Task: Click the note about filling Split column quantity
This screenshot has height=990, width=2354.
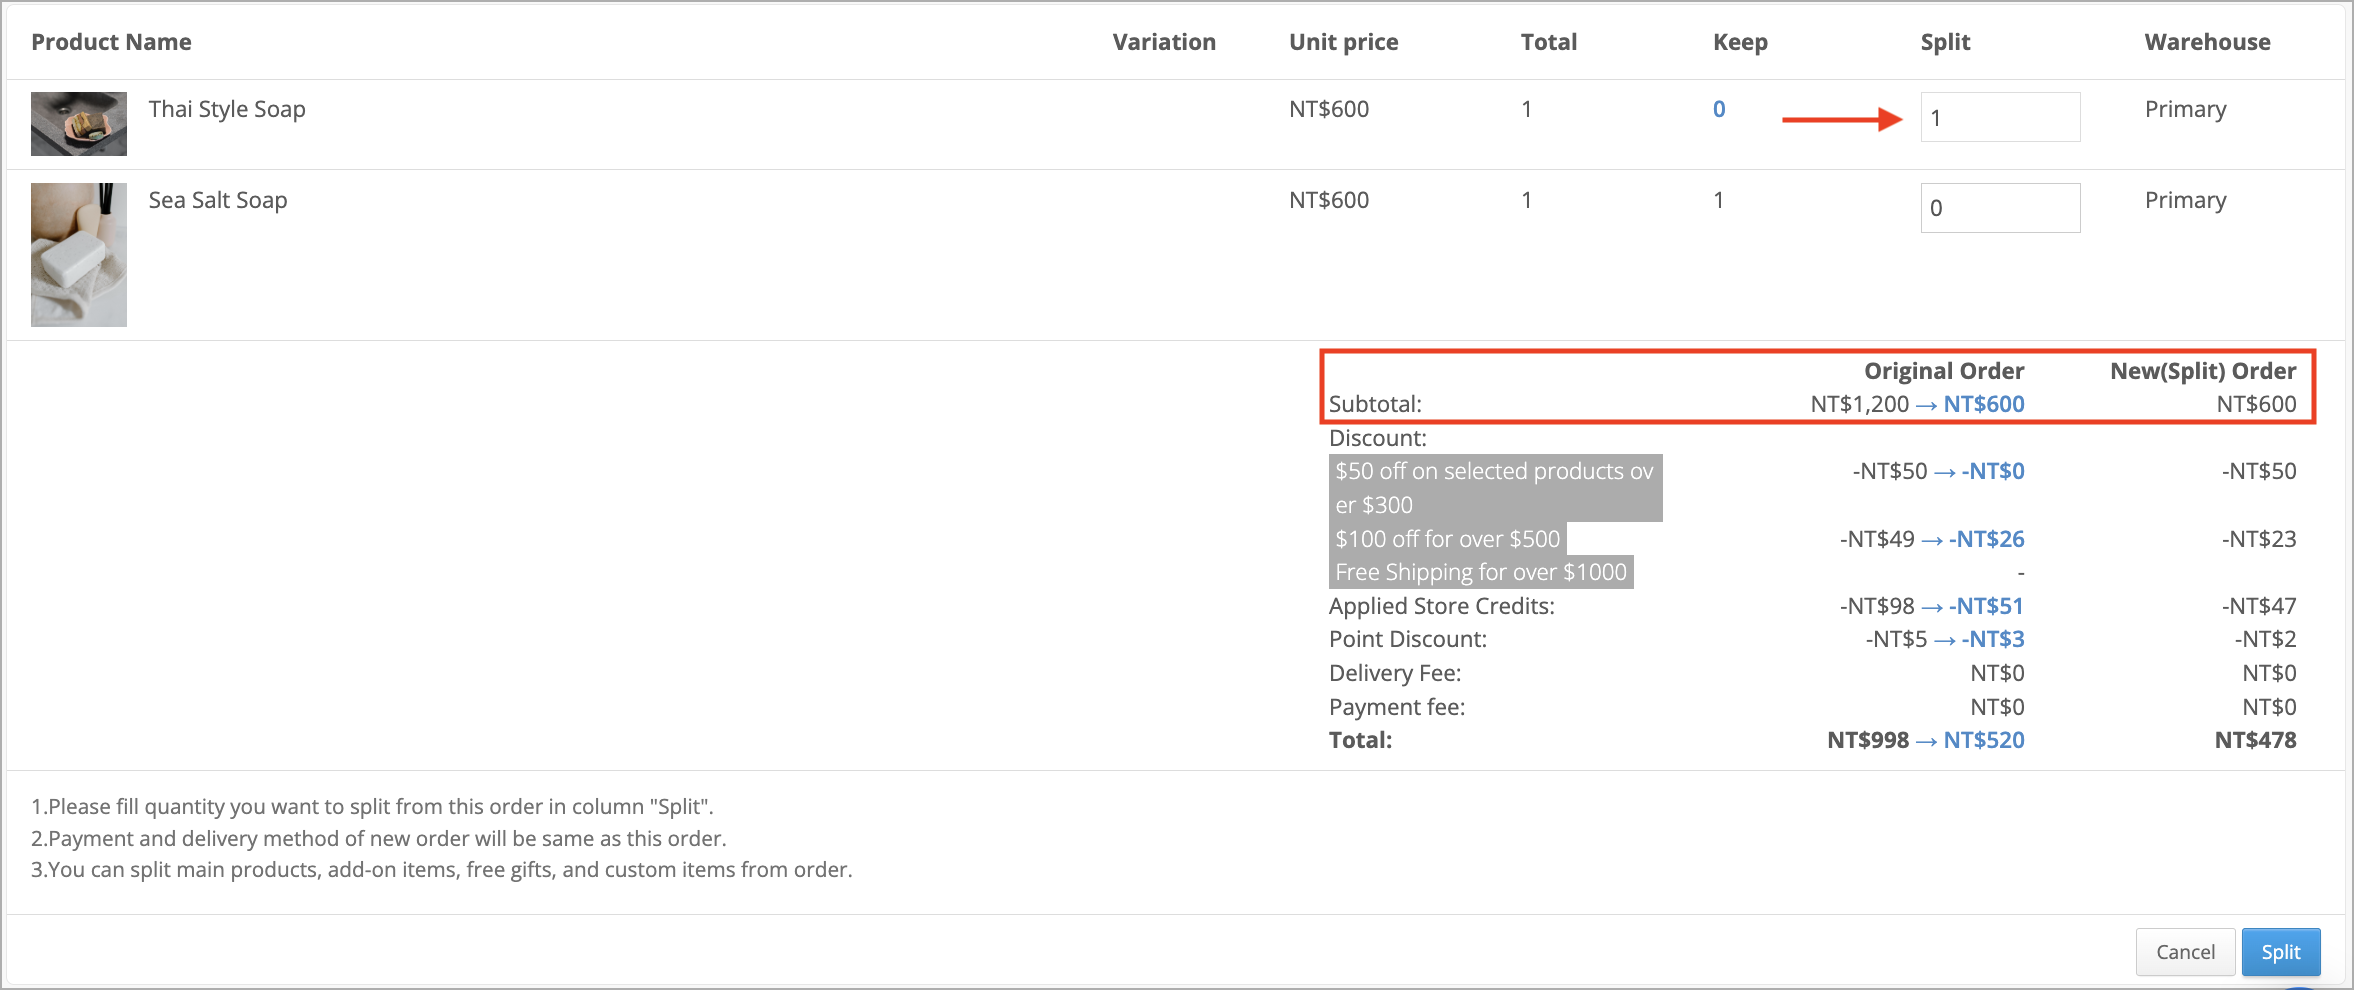Action: tap(372, 806)
